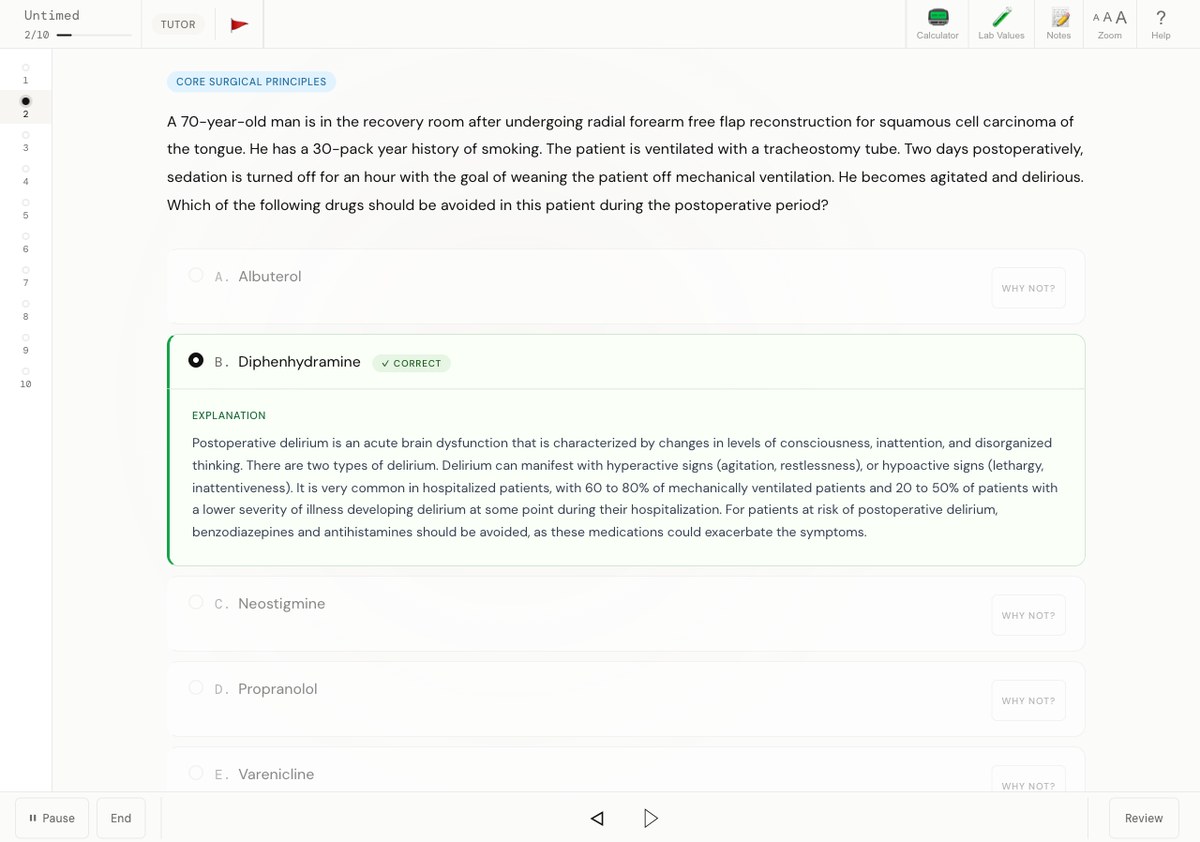Select answer E. Varenicline
Screen dimensions: 1200x842
626,770
